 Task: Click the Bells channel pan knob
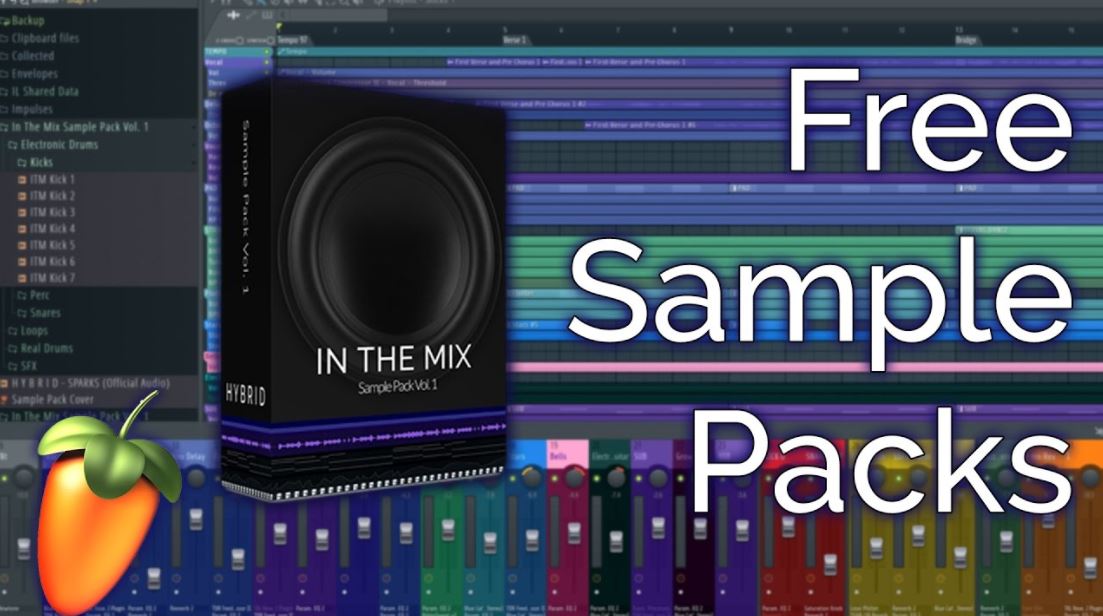(x=574, y=477)
